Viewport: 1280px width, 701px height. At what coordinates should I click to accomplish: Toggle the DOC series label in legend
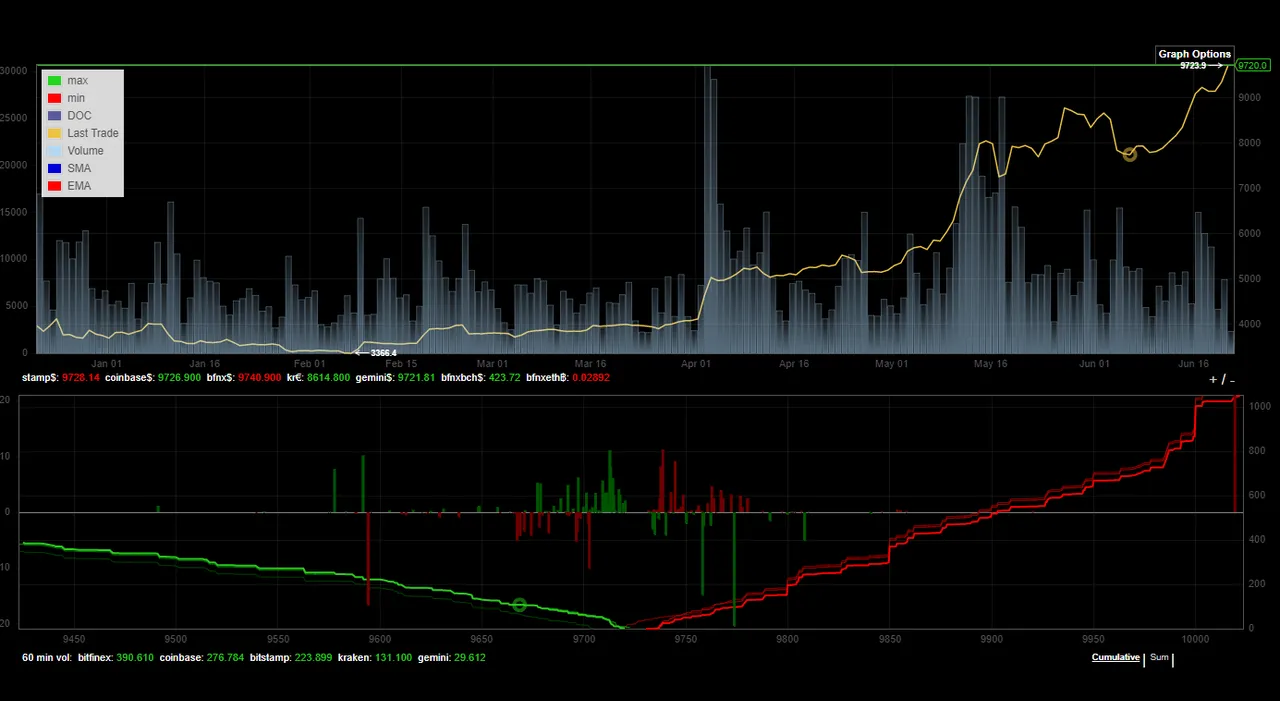79,116
